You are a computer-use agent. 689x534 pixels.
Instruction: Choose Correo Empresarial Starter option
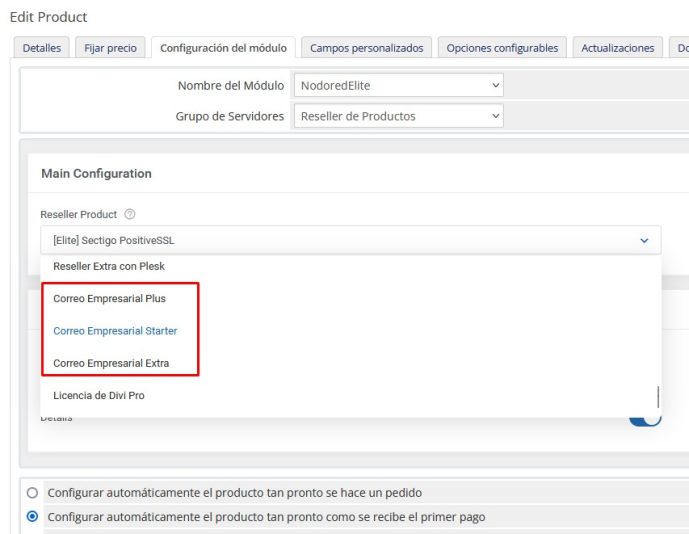click(x=115, y=331)
